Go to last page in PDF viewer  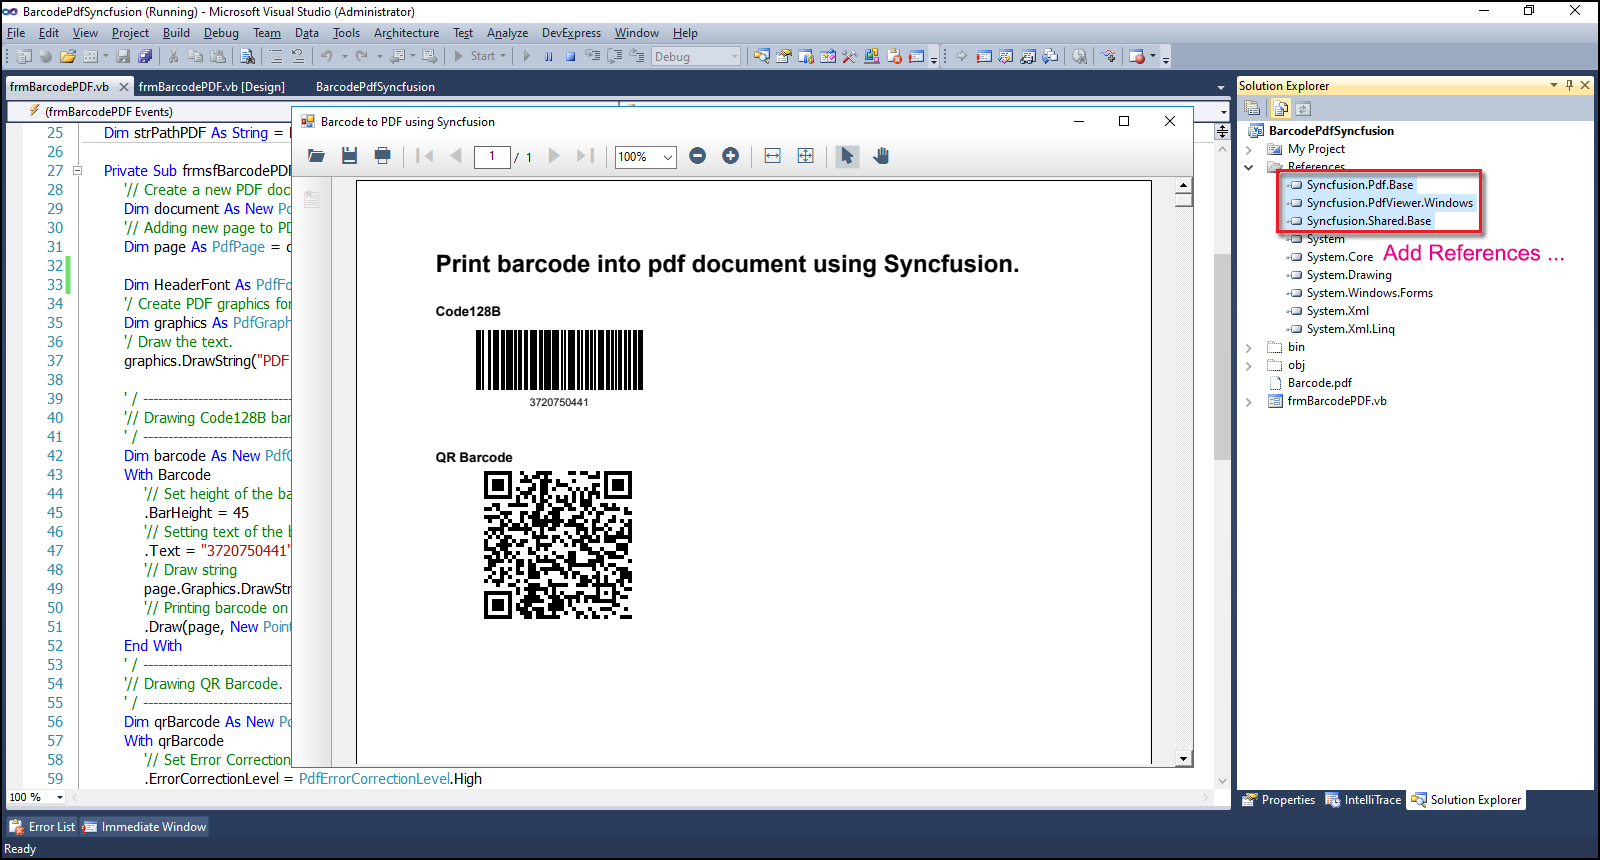coord(586,156)
